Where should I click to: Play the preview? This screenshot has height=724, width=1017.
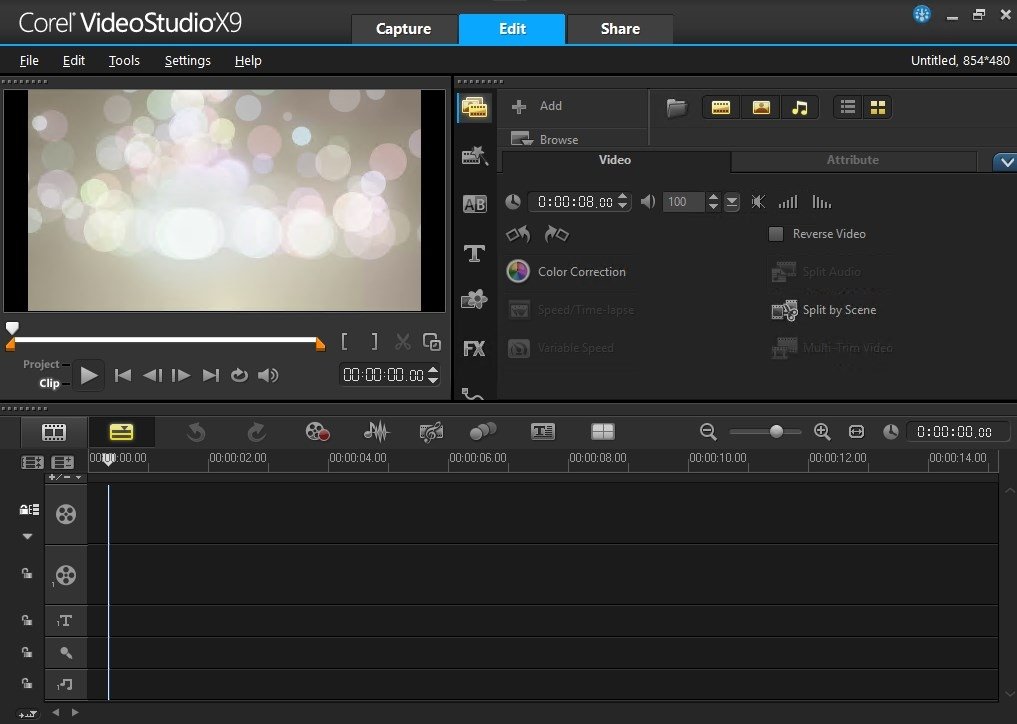(88, 376)
